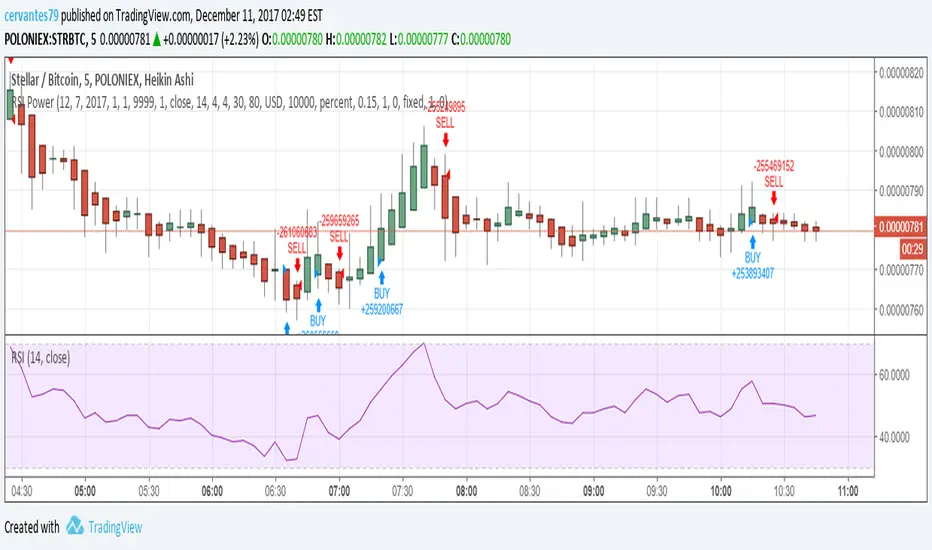Click the 0.00000760 price axis label
Image resolution: width=932 pixels, height=550 pixels.
point(901,310)
